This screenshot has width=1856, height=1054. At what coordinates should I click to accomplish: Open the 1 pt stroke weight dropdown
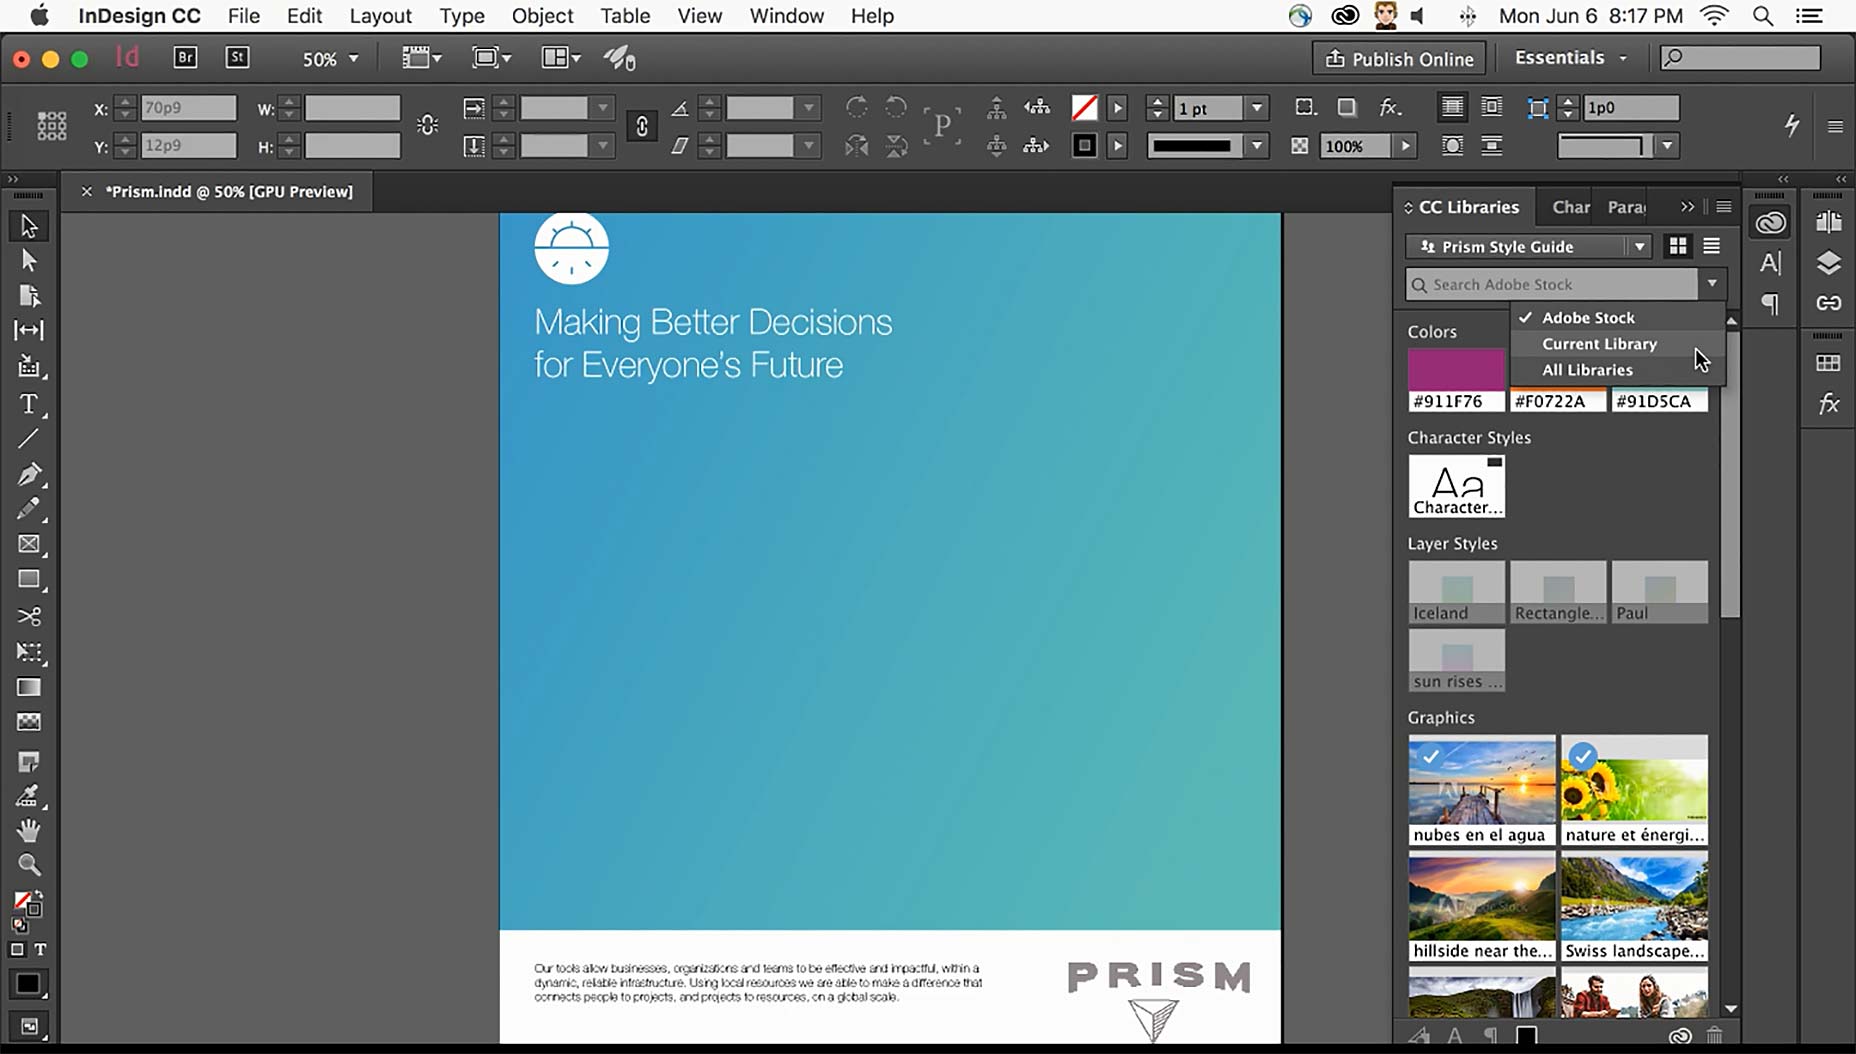click(1256, 108)
